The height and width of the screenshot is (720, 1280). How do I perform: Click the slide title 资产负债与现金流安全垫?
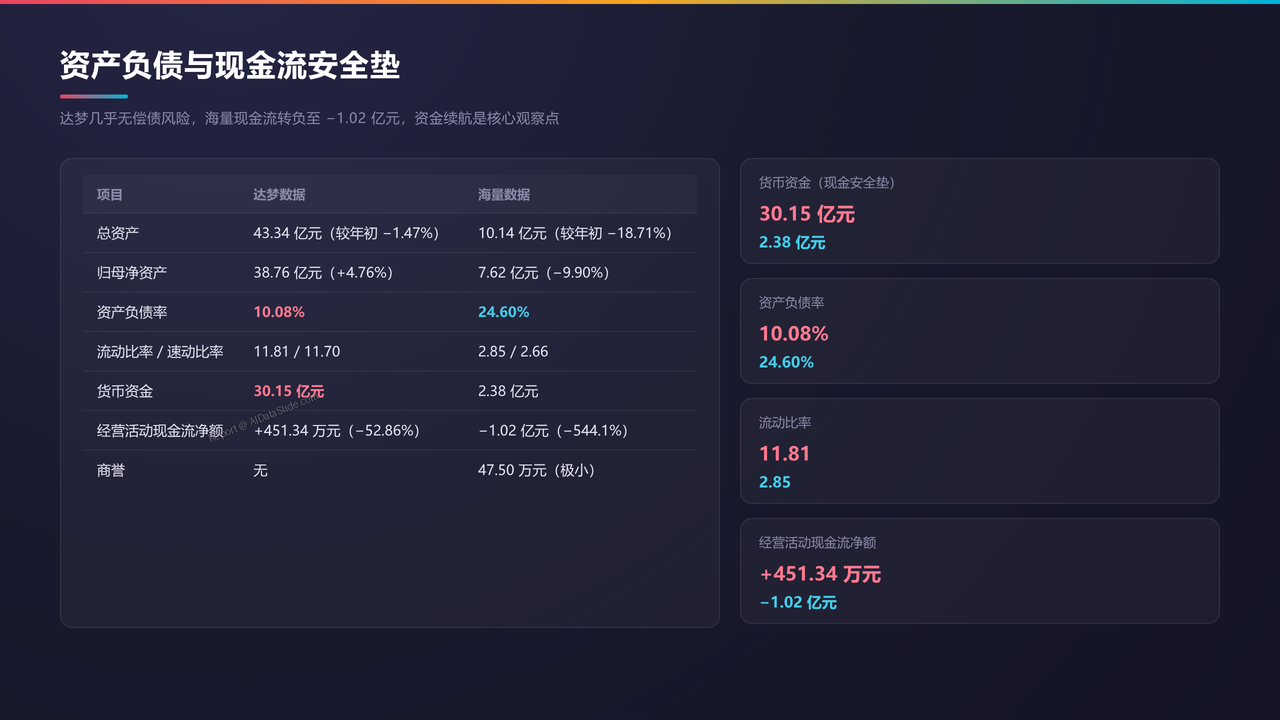230,66
